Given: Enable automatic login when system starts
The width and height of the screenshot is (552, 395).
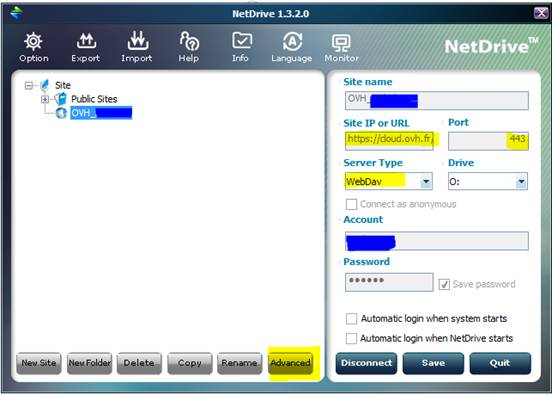Looking at the screenshot, I should coord(351,319).
